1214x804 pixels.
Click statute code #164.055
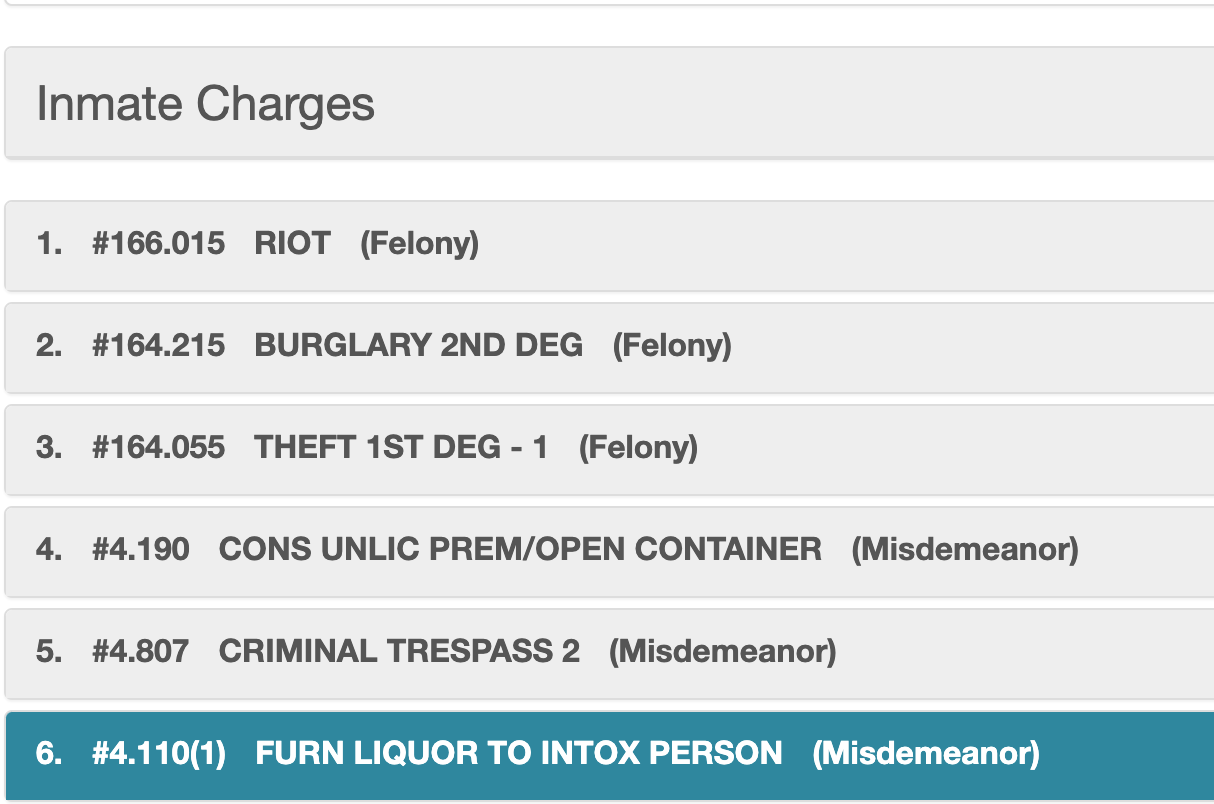[x=158, y=448]
